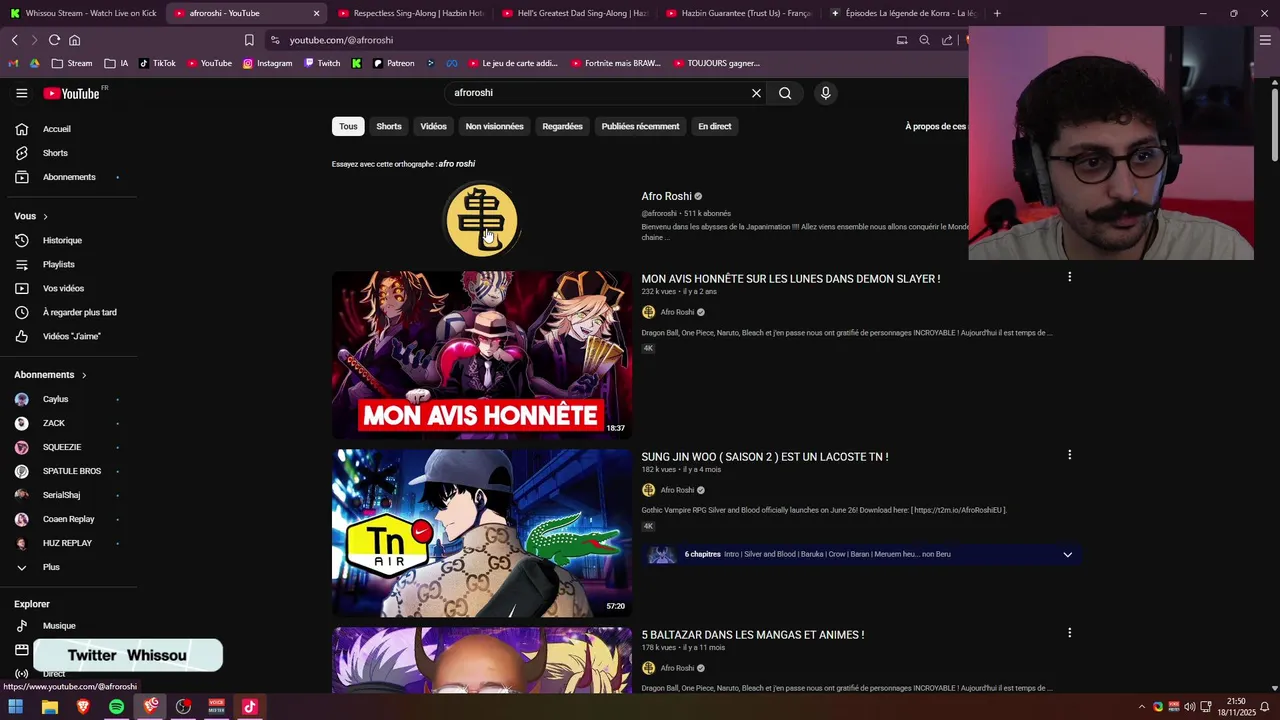Click the YouTube logo
This screenshot has height=720, width=1280.
click(x=71, y=93)
